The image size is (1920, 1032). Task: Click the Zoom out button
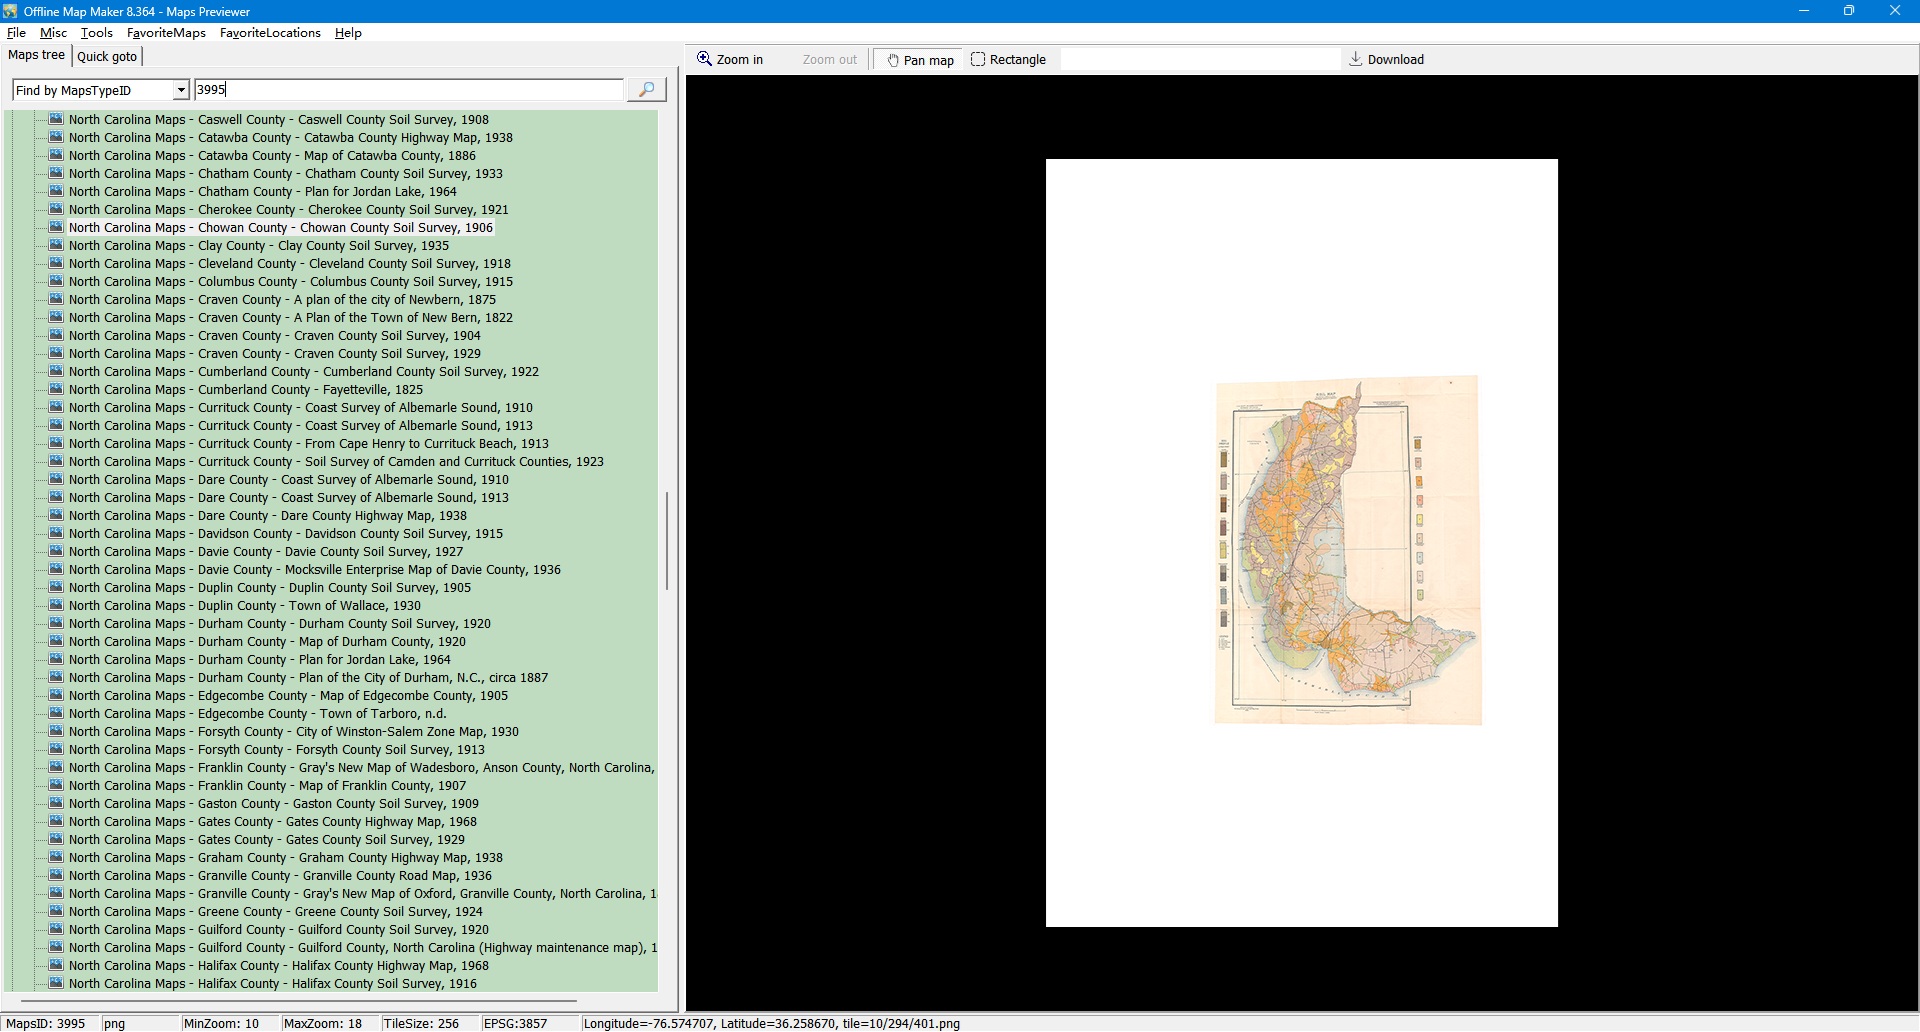coord(829,60)
